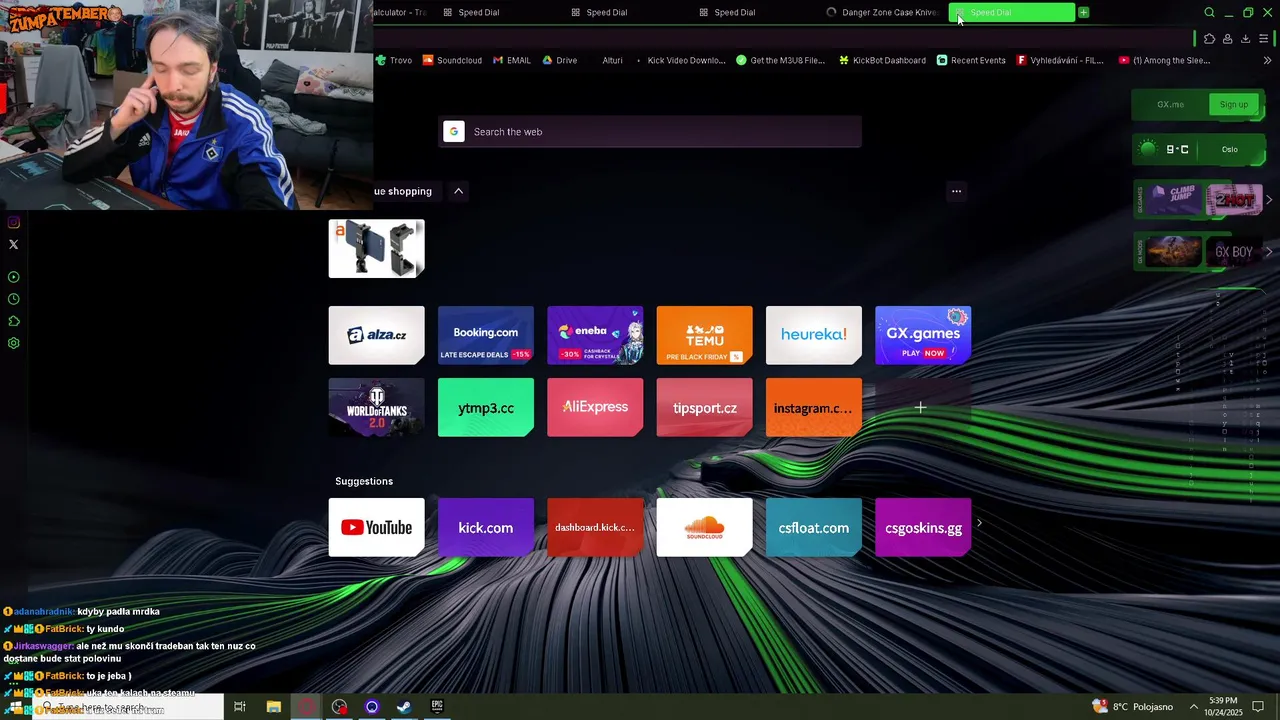
Task: Open the AliExpress speed dial tile
Action: point(595,407)
